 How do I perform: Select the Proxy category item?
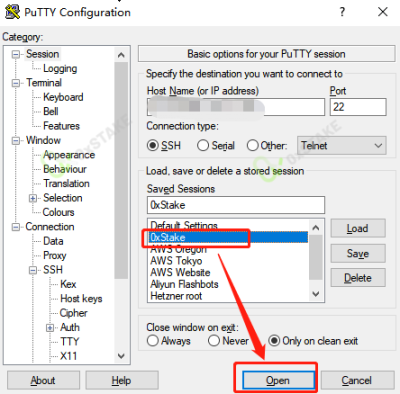pyautogui.click(x=55, y=255)
